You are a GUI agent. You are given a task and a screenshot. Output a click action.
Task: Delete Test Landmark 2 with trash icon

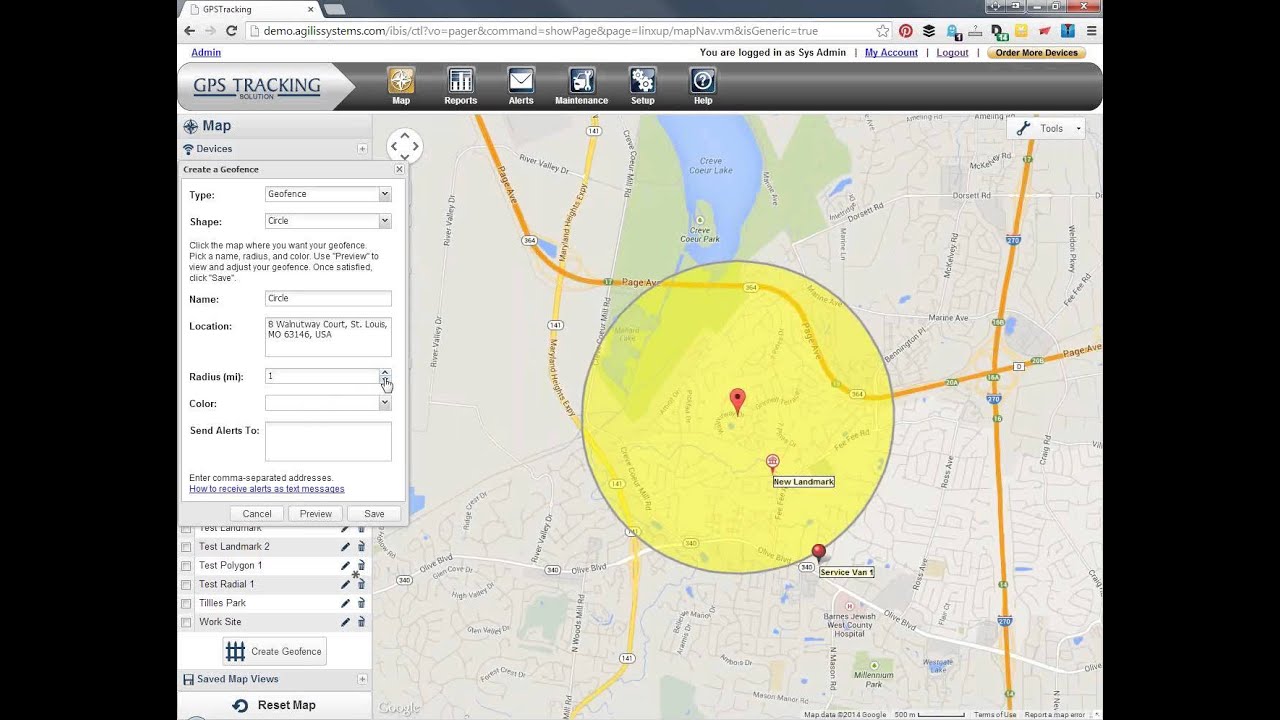pyautogui.click(x=361, y=547)
